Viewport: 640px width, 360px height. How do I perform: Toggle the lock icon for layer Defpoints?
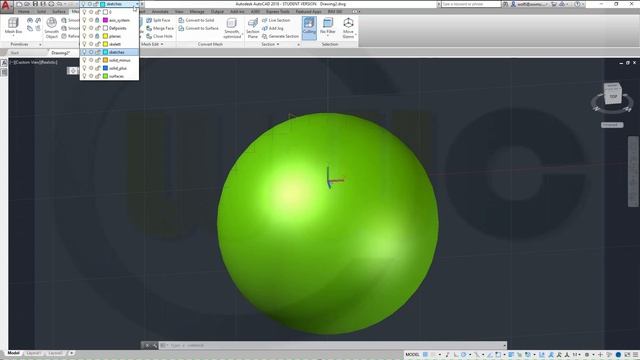[98, 28]
